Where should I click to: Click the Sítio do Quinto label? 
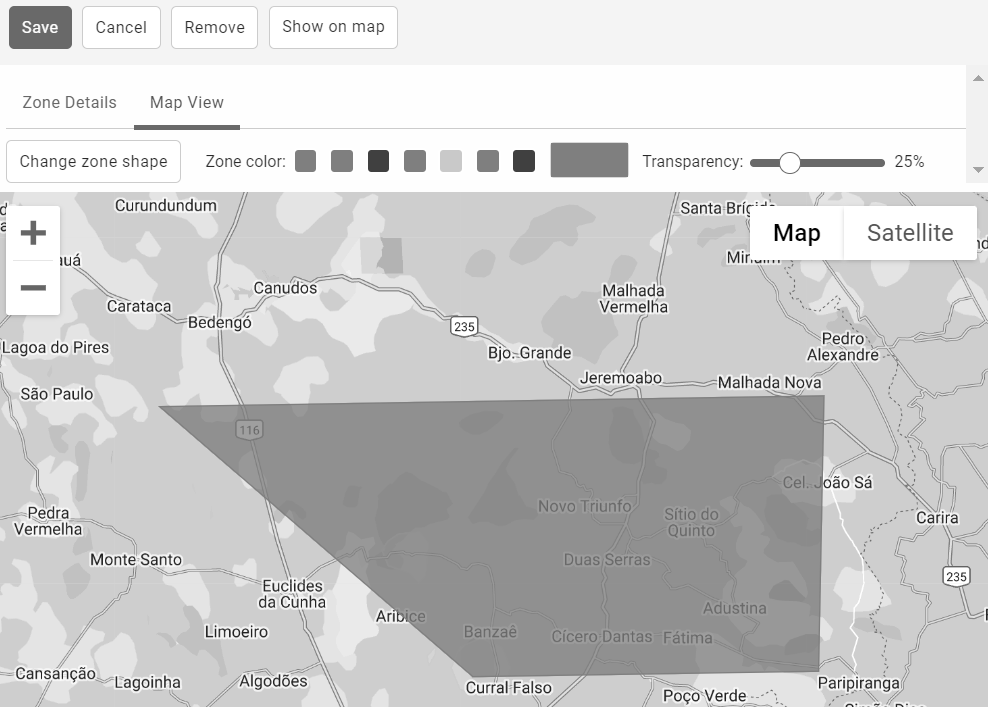pyautogui.click(x=691, y=522)
